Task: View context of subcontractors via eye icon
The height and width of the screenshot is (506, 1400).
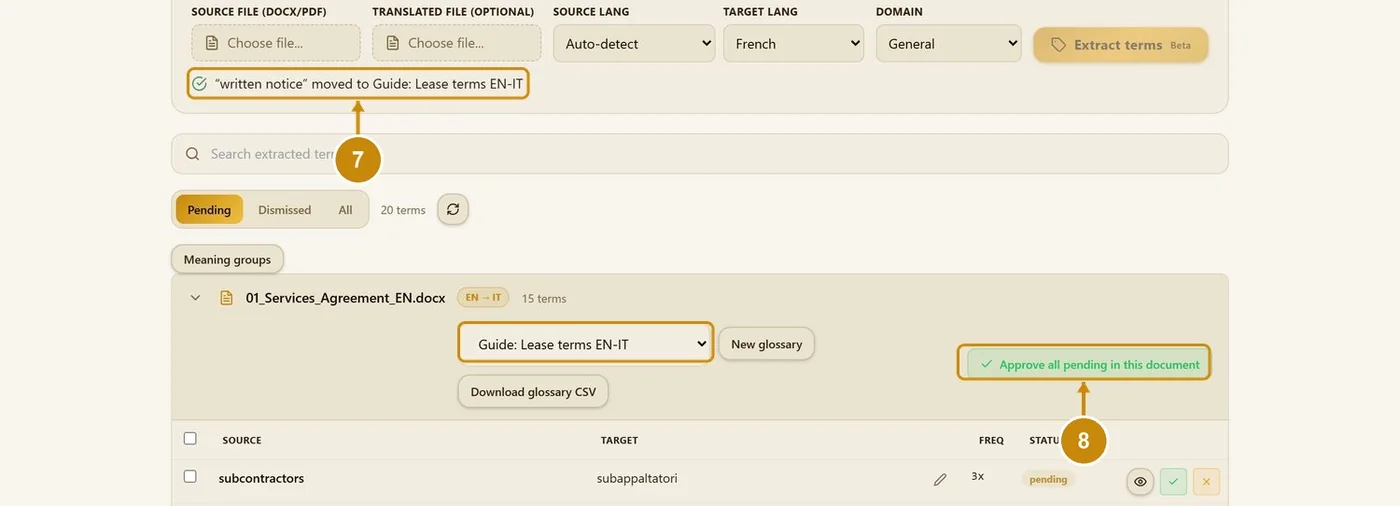Action: click(x=1140, y=481)
